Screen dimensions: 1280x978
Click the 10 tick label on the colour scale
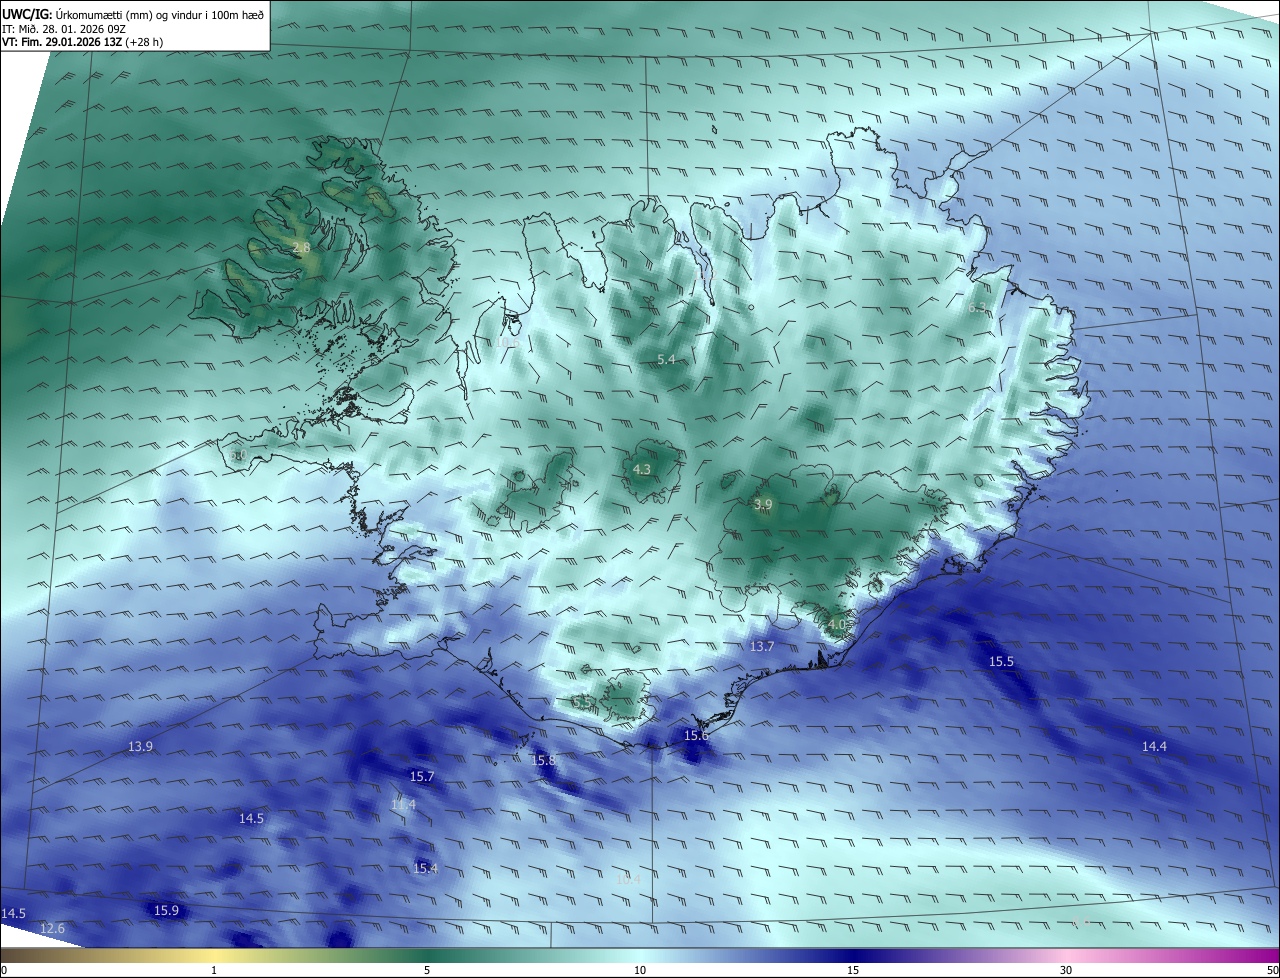point(640,970)
